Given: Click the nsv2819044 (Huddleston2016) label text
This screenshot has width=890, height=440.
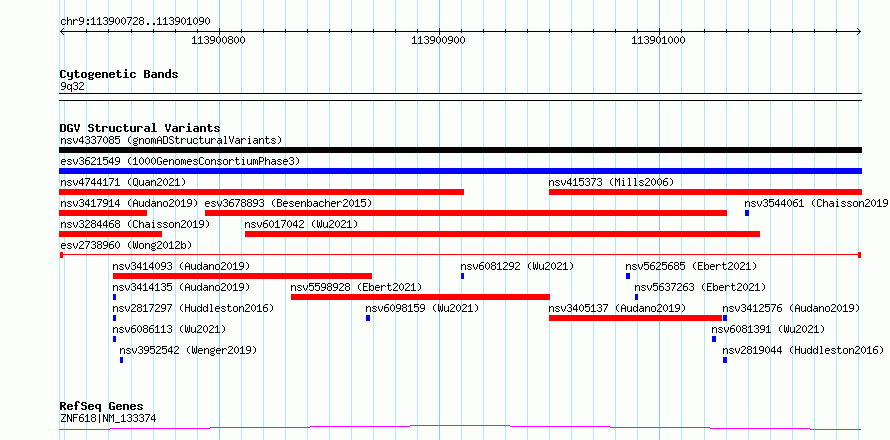Looking at the screenshot, I should click(803, 350).
